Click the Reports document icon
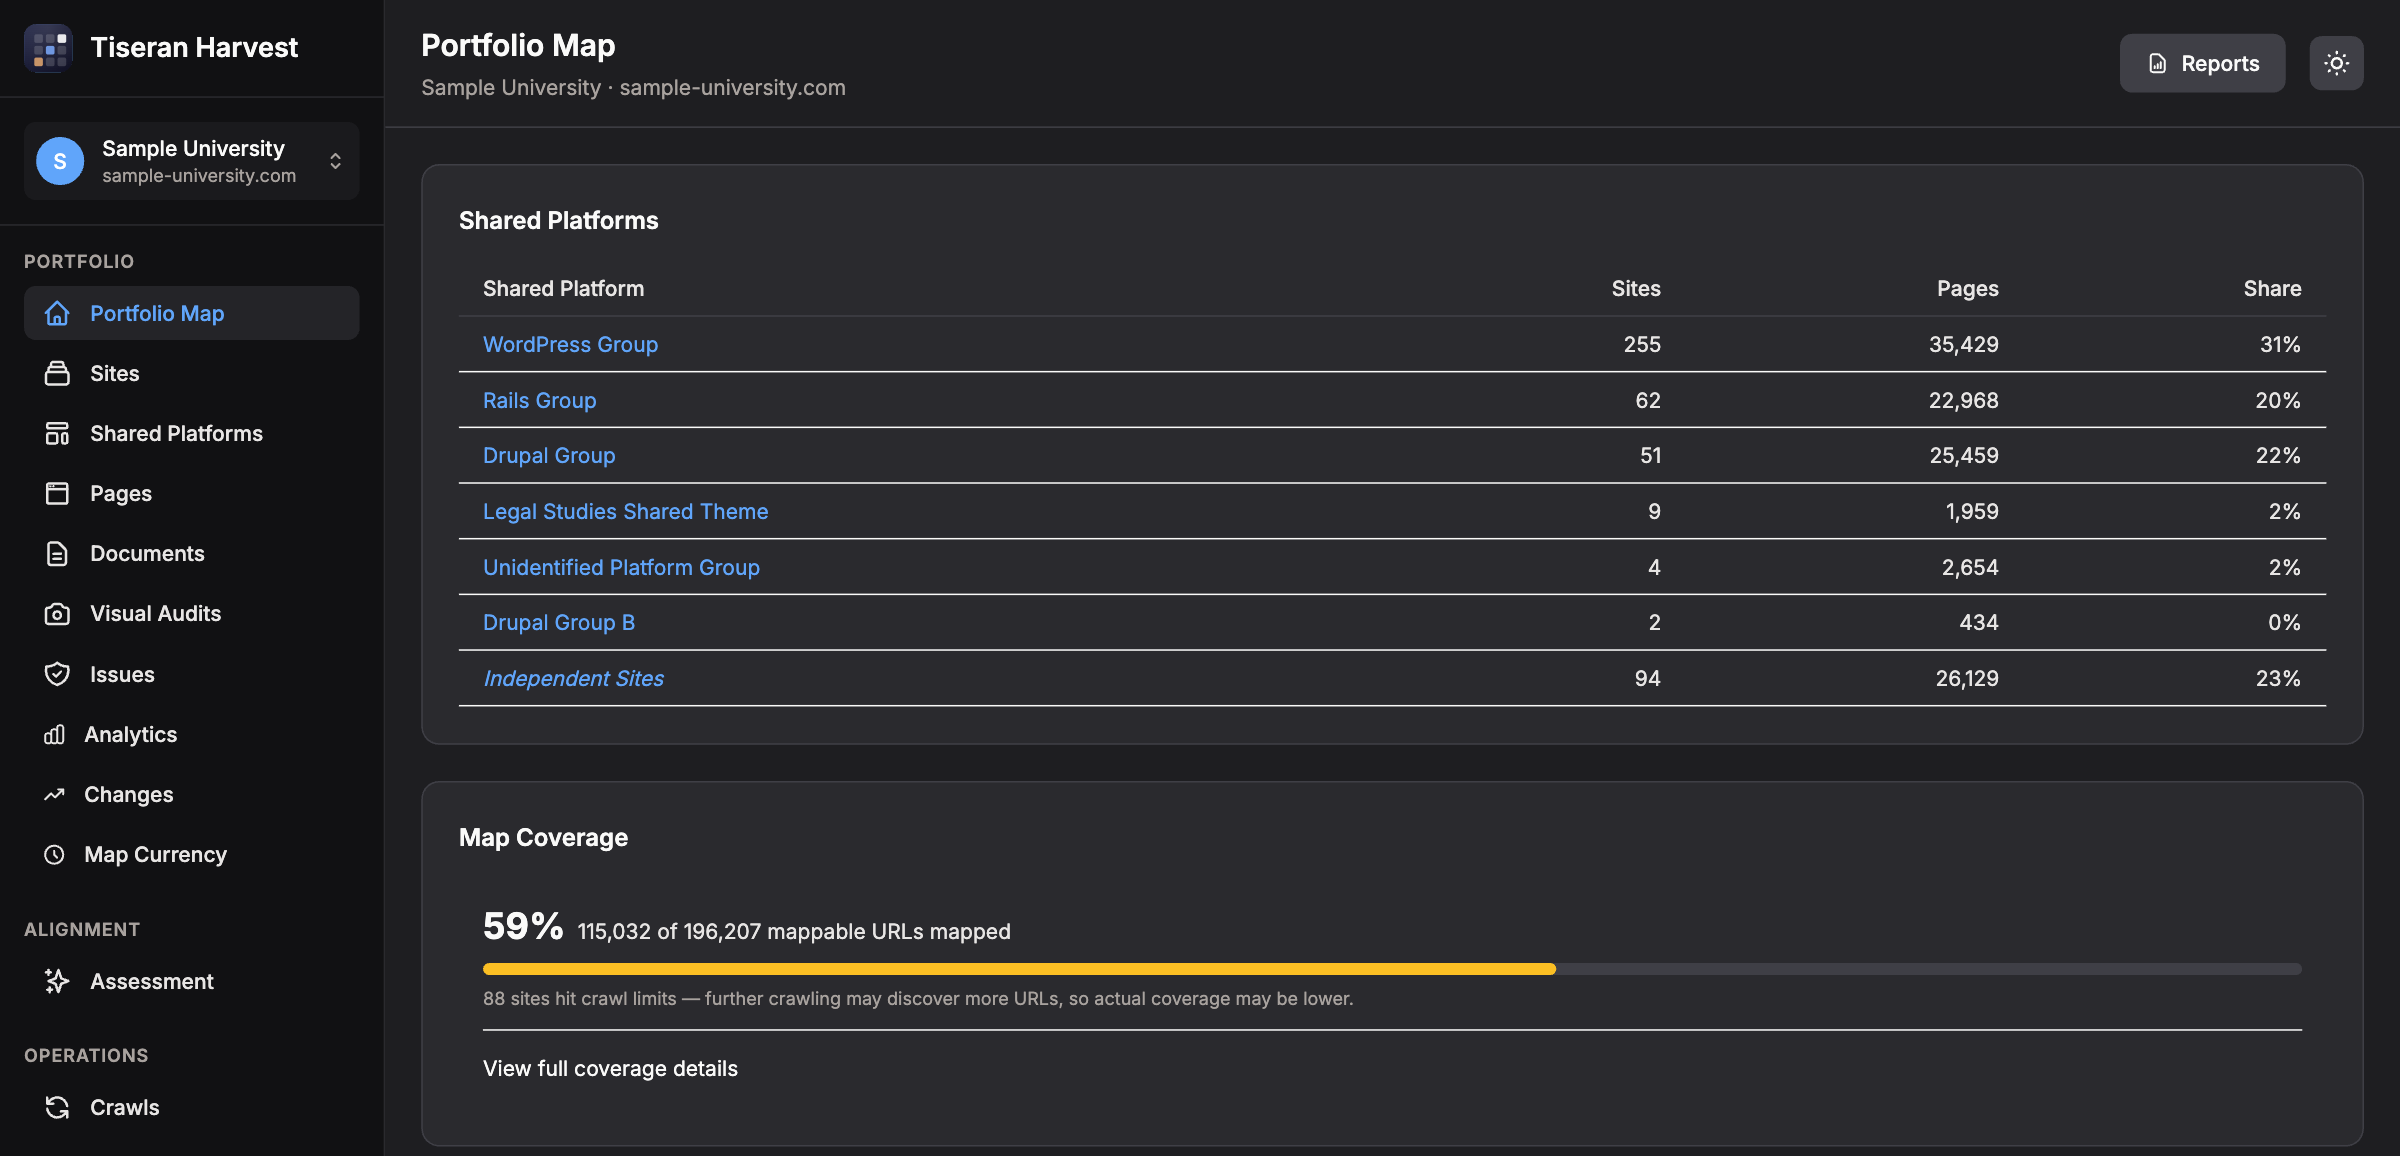Image resolution: width=2400 pixels, height=1156 pixels. (2158, 63)
